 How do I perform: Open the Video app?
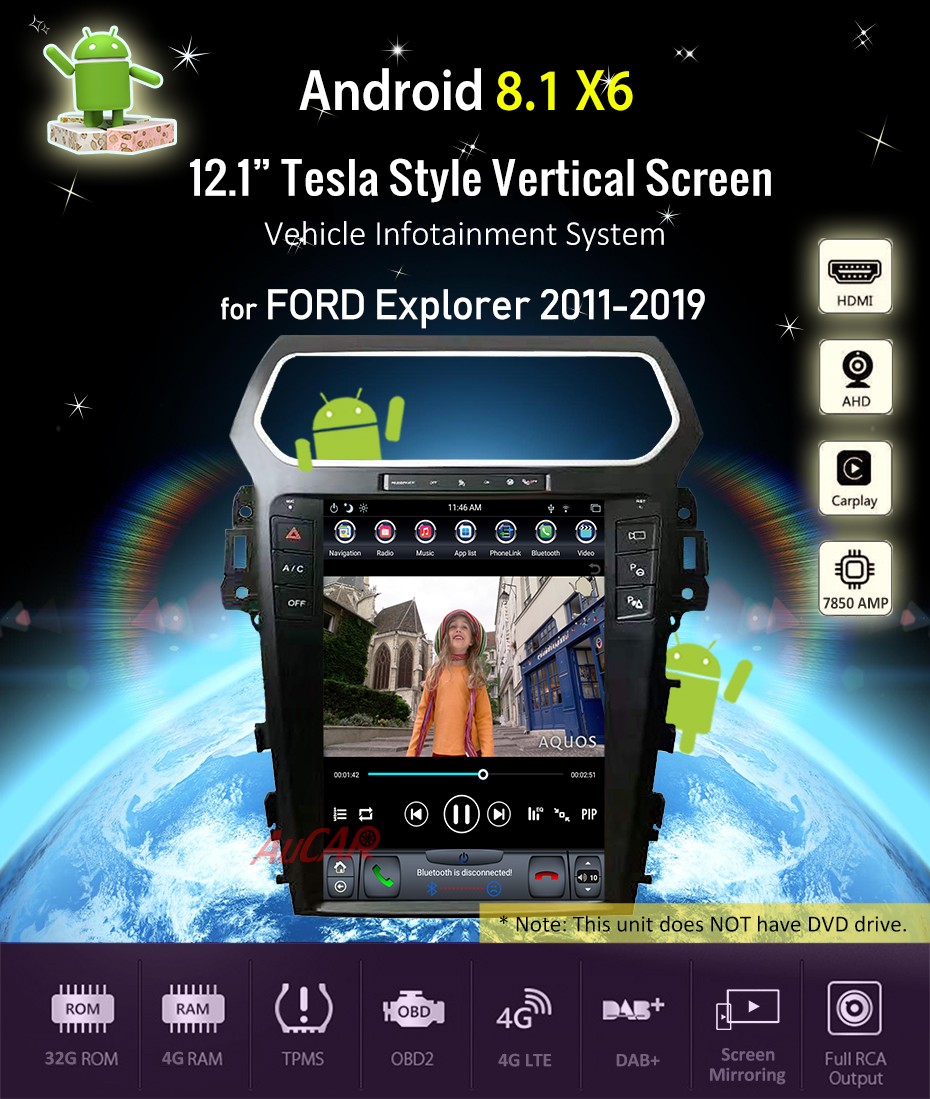click(585, 538)
